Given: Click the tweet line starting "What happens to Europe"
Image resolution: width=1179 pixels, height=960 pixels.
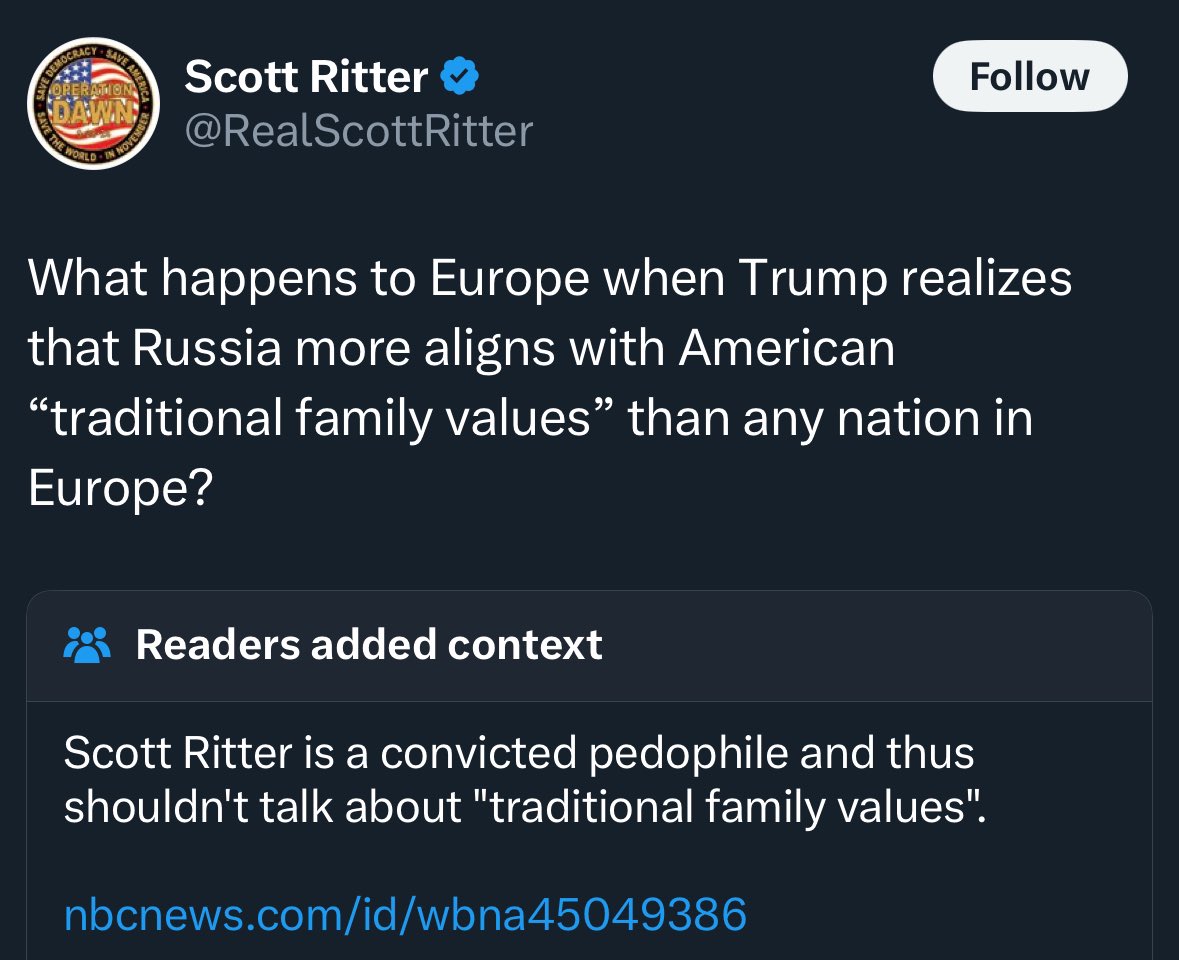Looking at the screenshot, I should 549,279.
